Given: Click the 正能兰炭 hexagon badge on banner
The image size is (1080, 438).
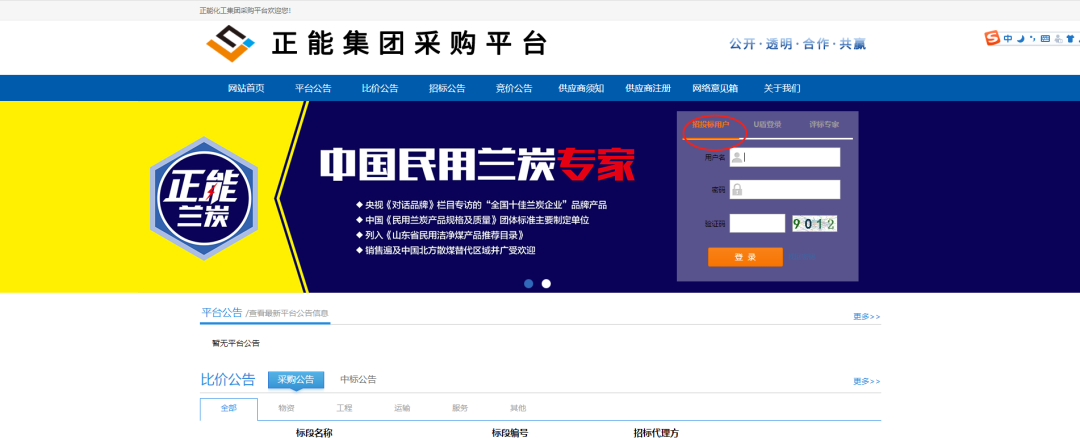Looking at the screenshot, I should tap(204, 198).
